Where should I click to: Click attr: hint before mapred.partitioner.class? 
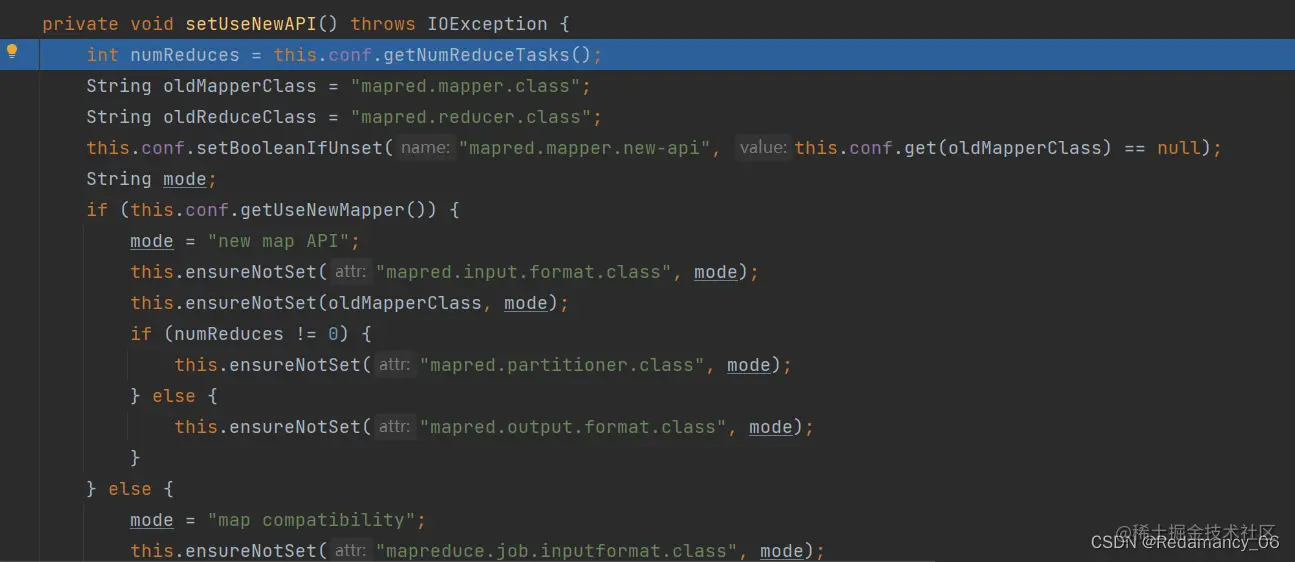(395, 365)
